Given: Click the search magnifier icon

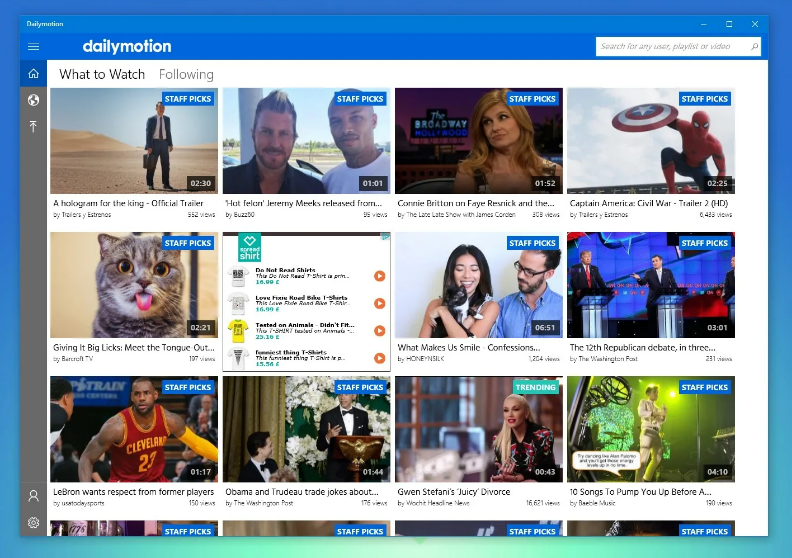Looking at the screenshot, I should point(754,46).
